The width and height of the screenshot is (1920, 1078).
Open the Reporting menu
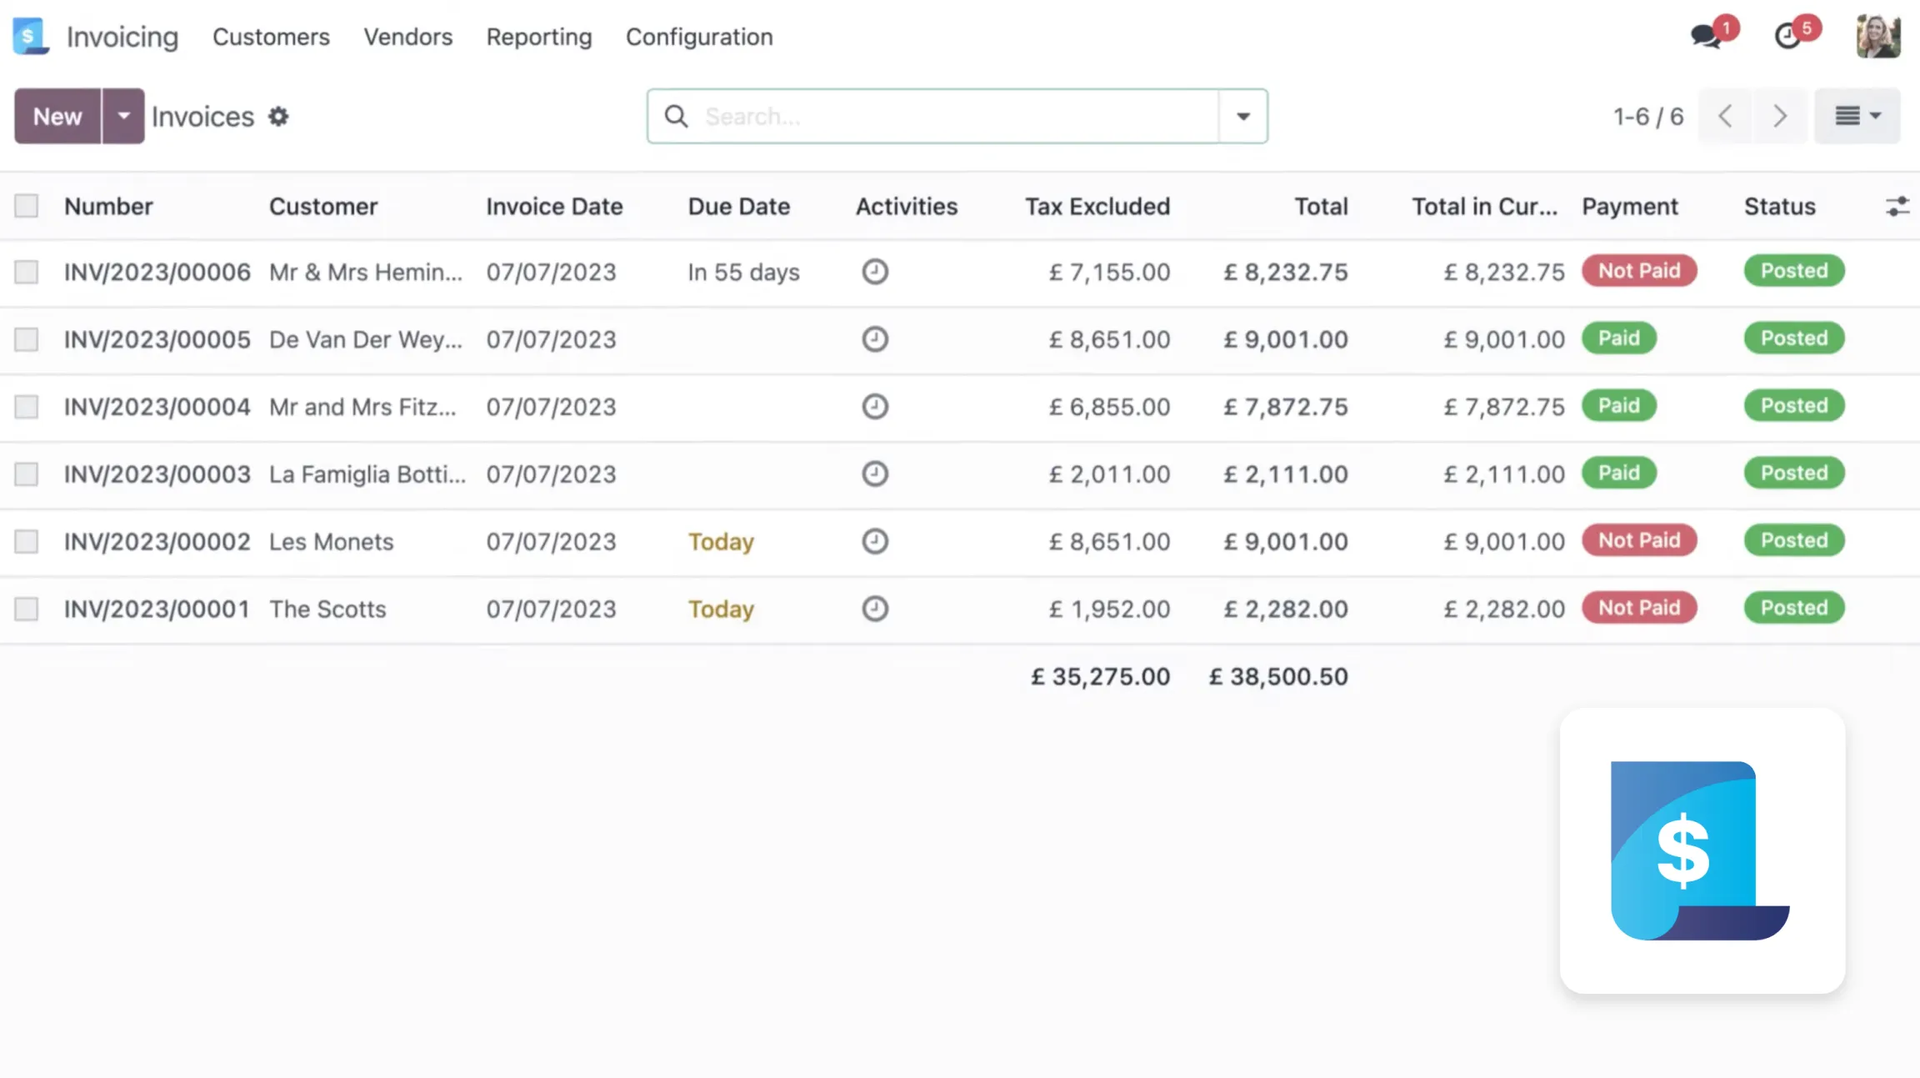coord(539,37)
